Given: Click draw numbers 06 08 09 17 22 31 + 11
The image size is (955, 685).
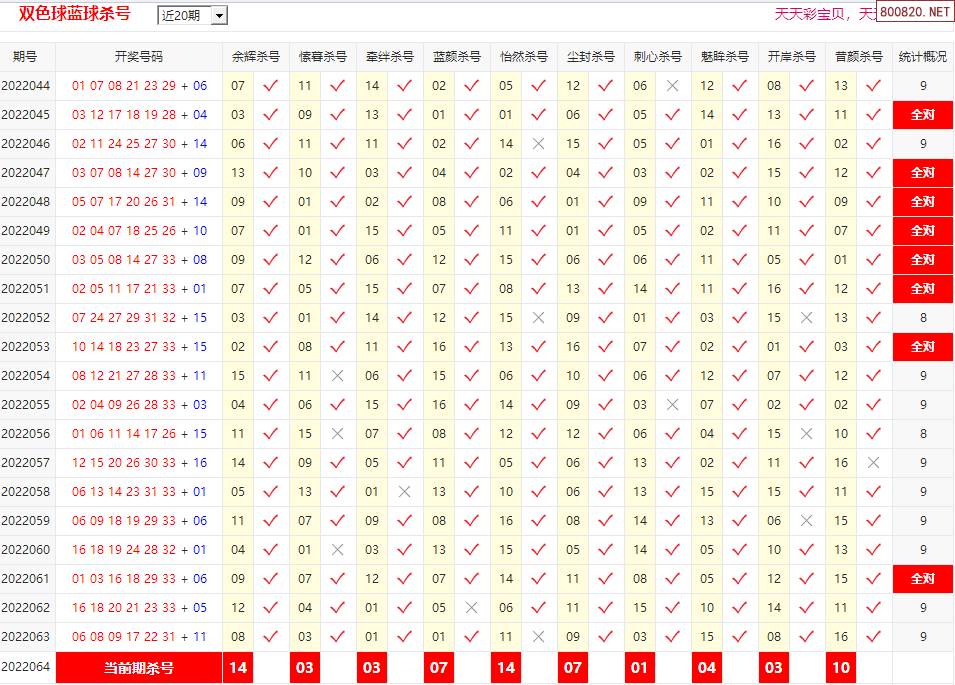Looking at the screenshot, I should pyautogui.click(x=139, y=637).
